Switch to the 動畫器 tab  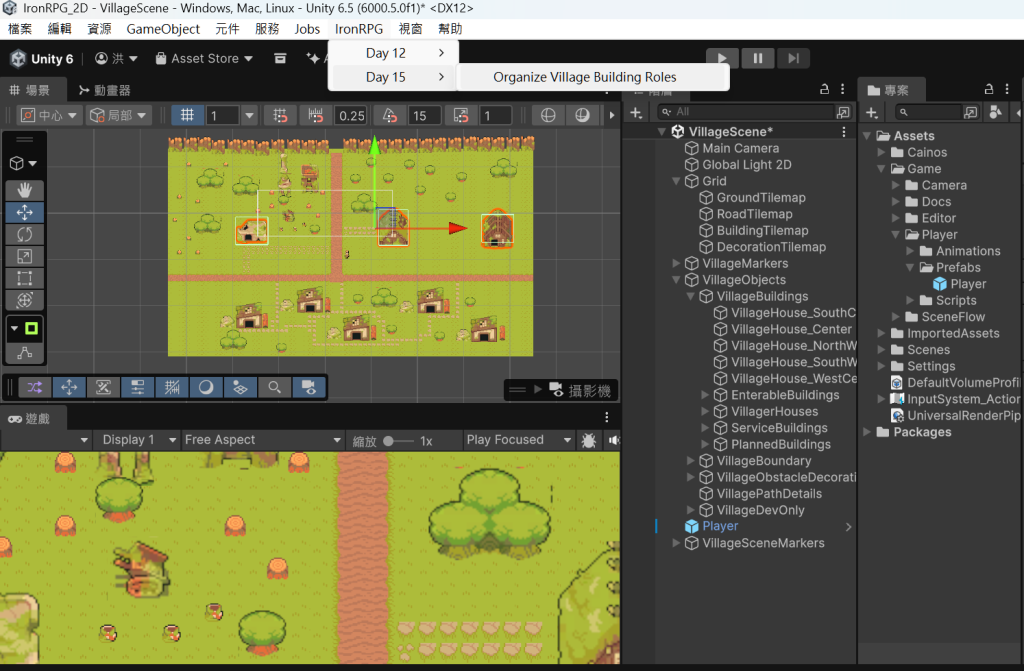tap(104, 90)
